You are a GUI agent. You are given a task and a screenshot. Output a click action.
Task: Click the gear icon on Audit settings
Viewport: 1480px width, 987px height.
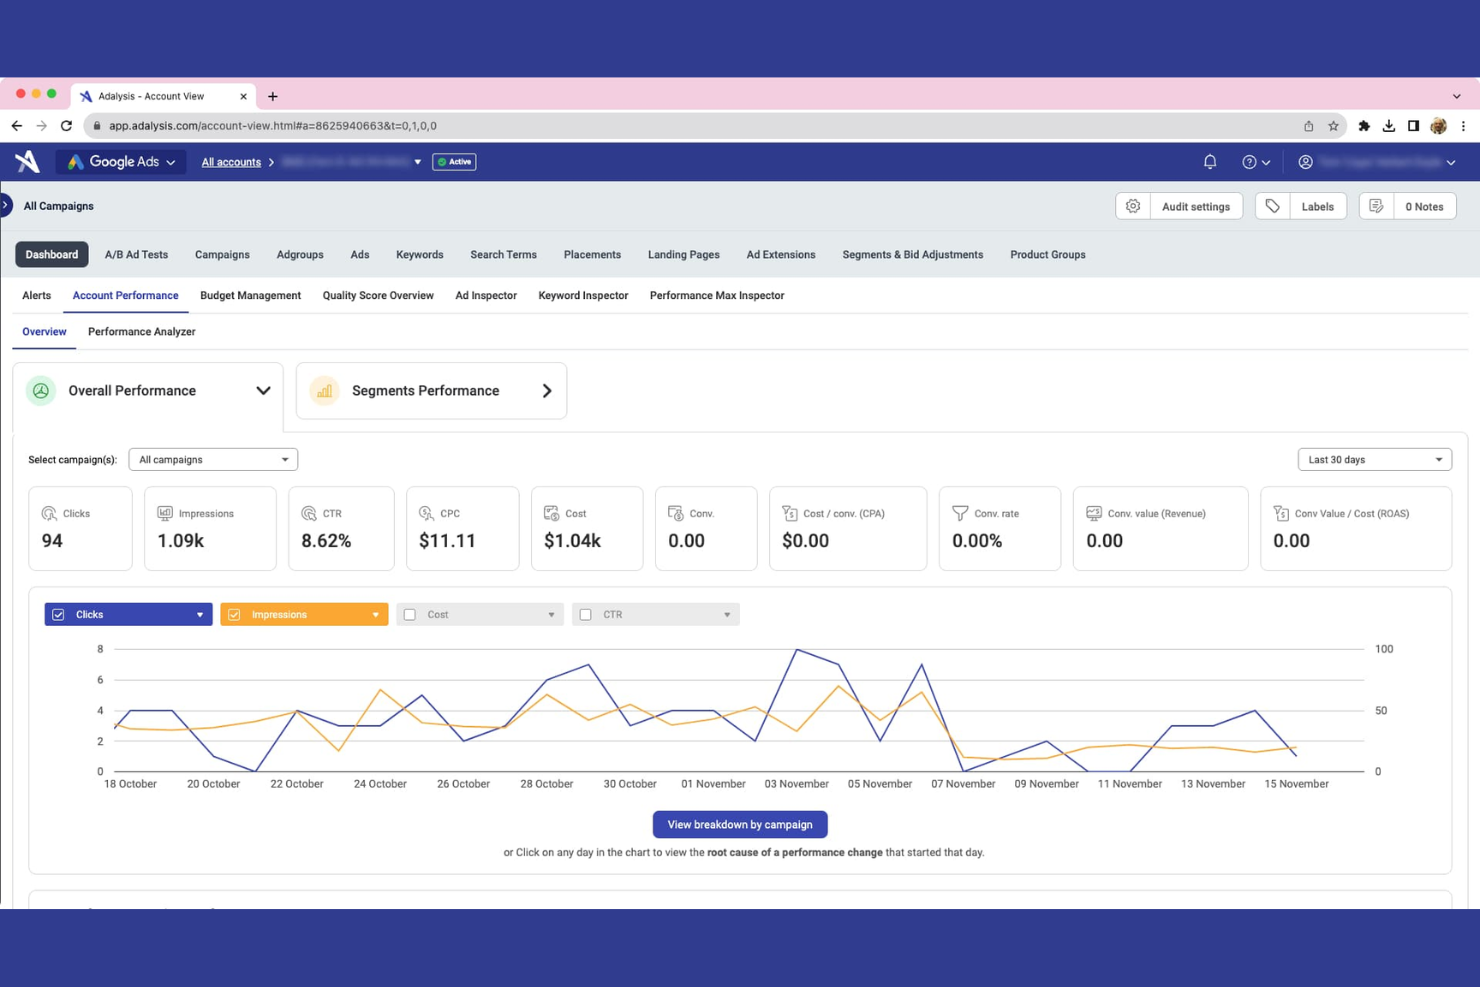pos(1133,205)
